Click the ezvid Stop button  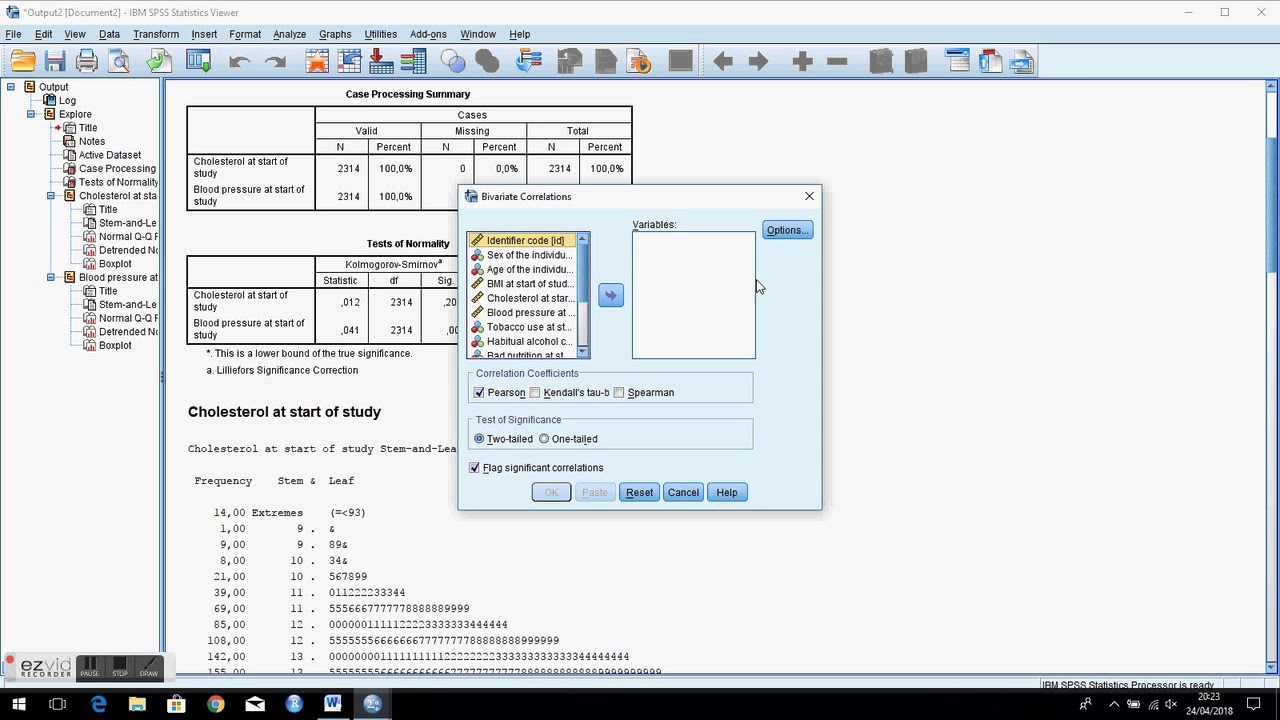120,667
